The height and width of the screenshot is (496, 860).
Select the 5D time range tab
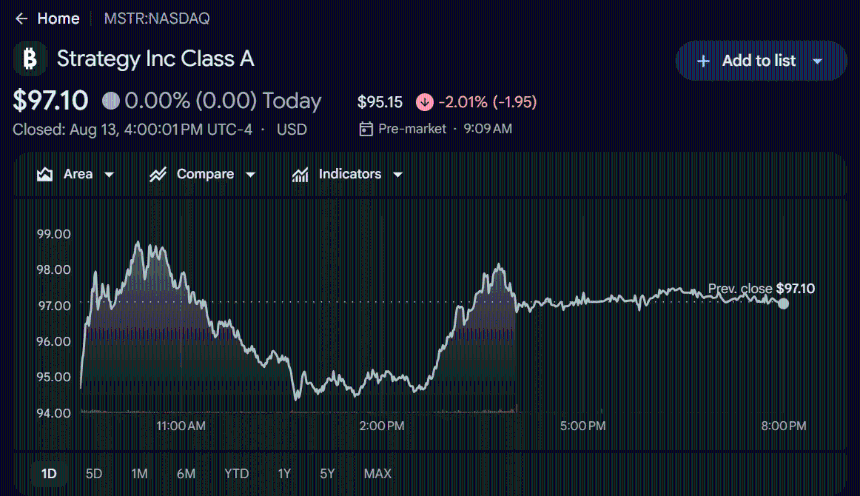(x=94, y=474)
